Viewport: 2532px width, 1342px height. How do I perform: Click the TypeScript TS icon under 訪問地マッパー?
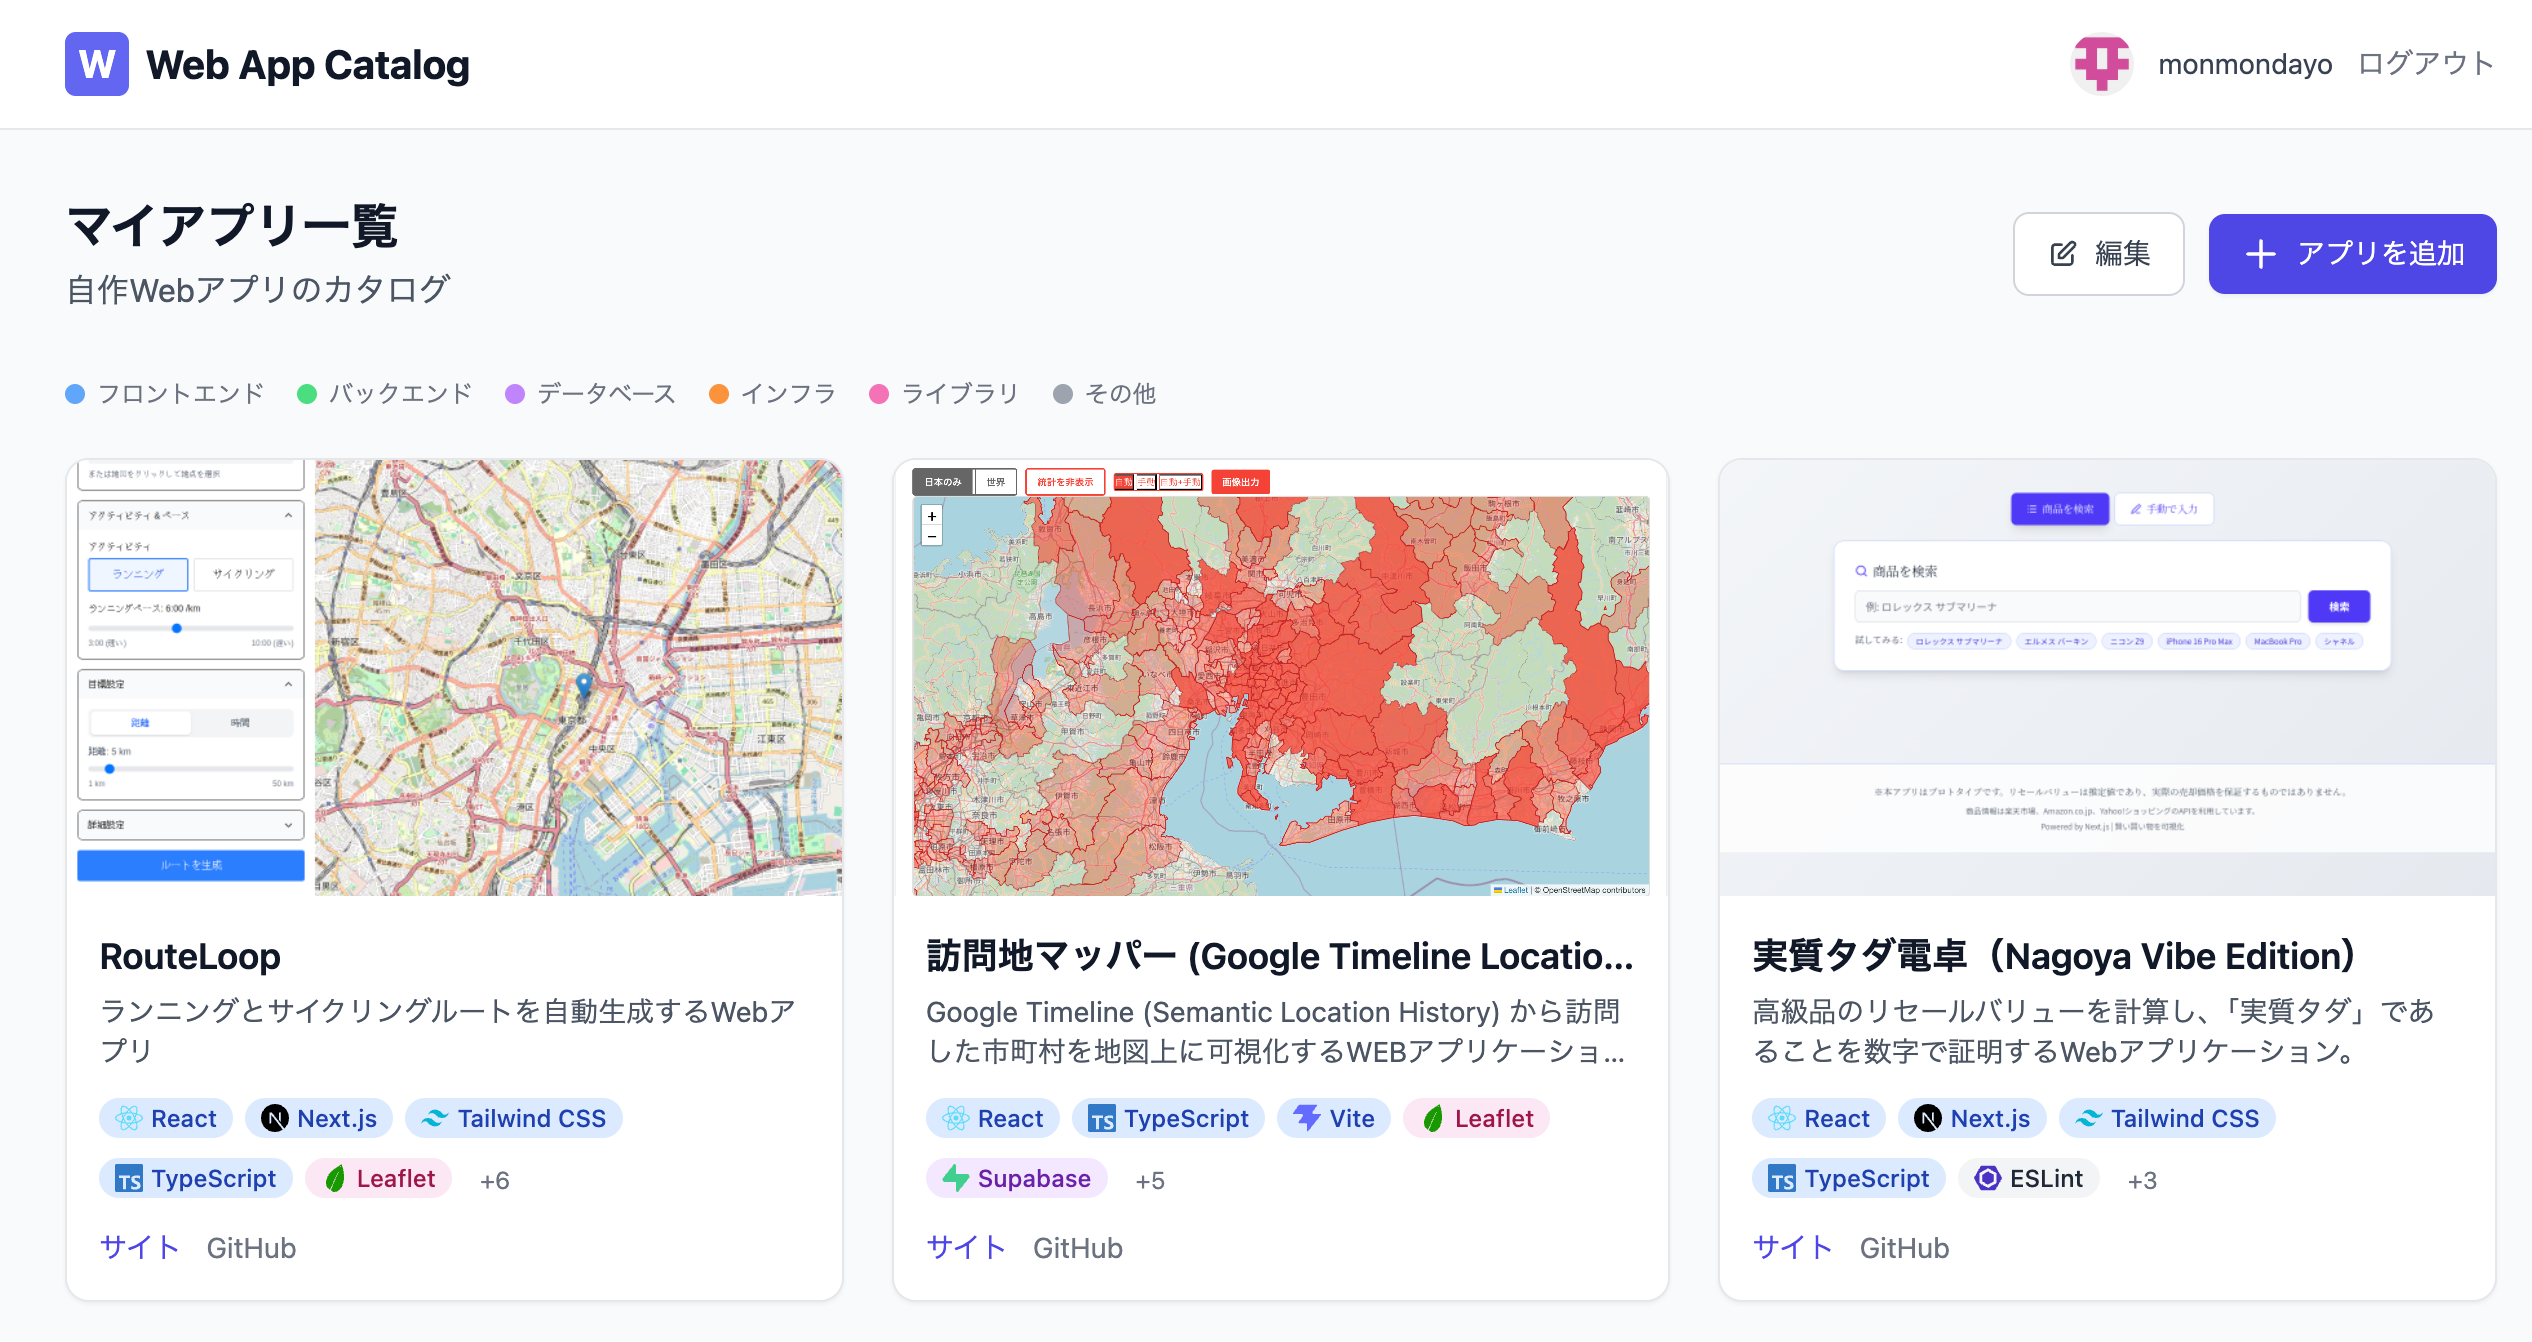pos(1103,1118)
